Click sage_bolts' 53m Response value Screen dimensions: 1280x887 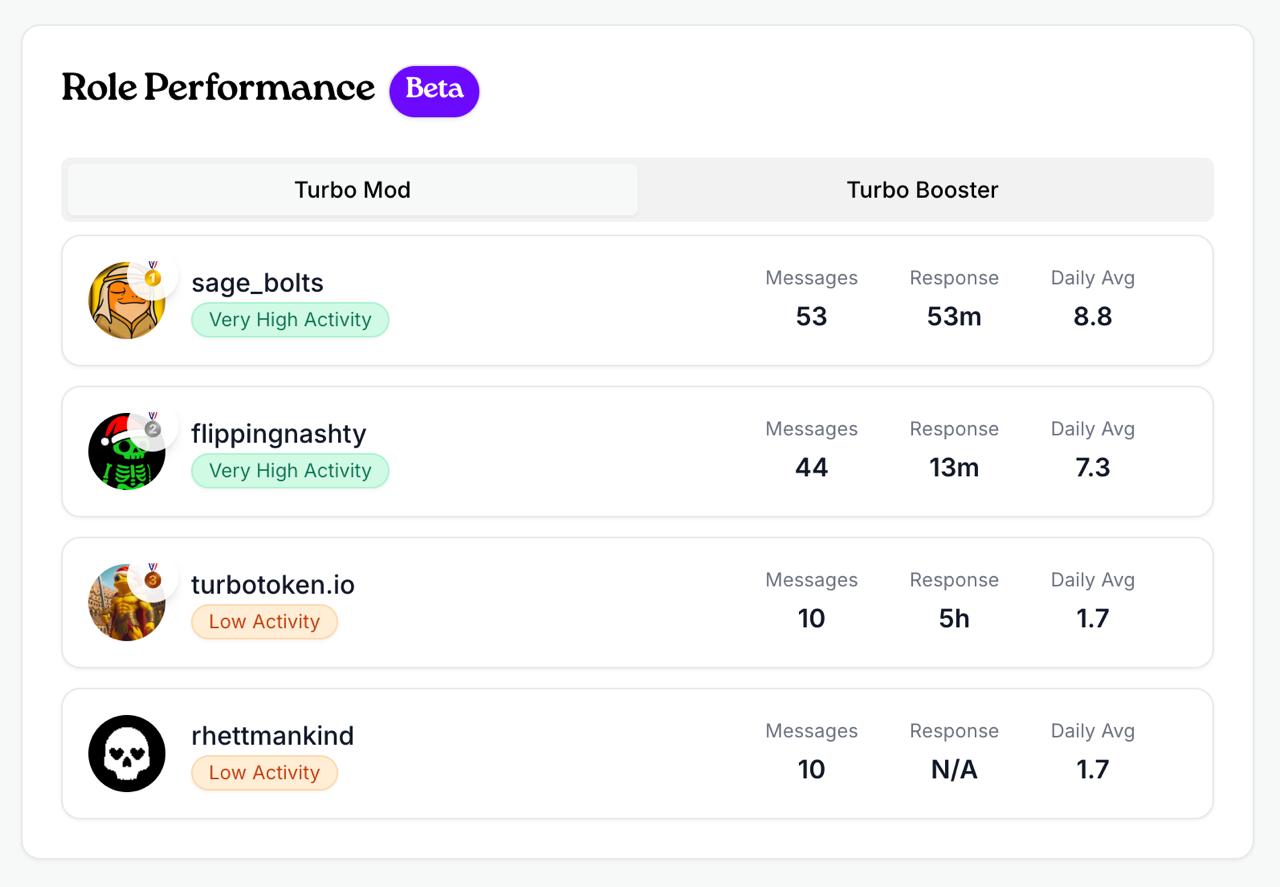click(954, 317)
